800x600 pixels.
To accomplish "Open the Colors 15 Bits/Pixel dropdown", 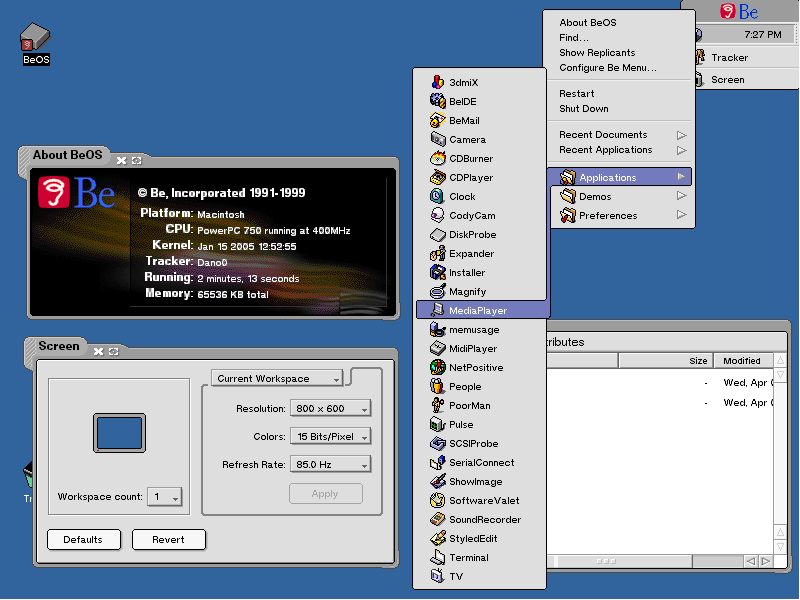I will click(331, 436).
